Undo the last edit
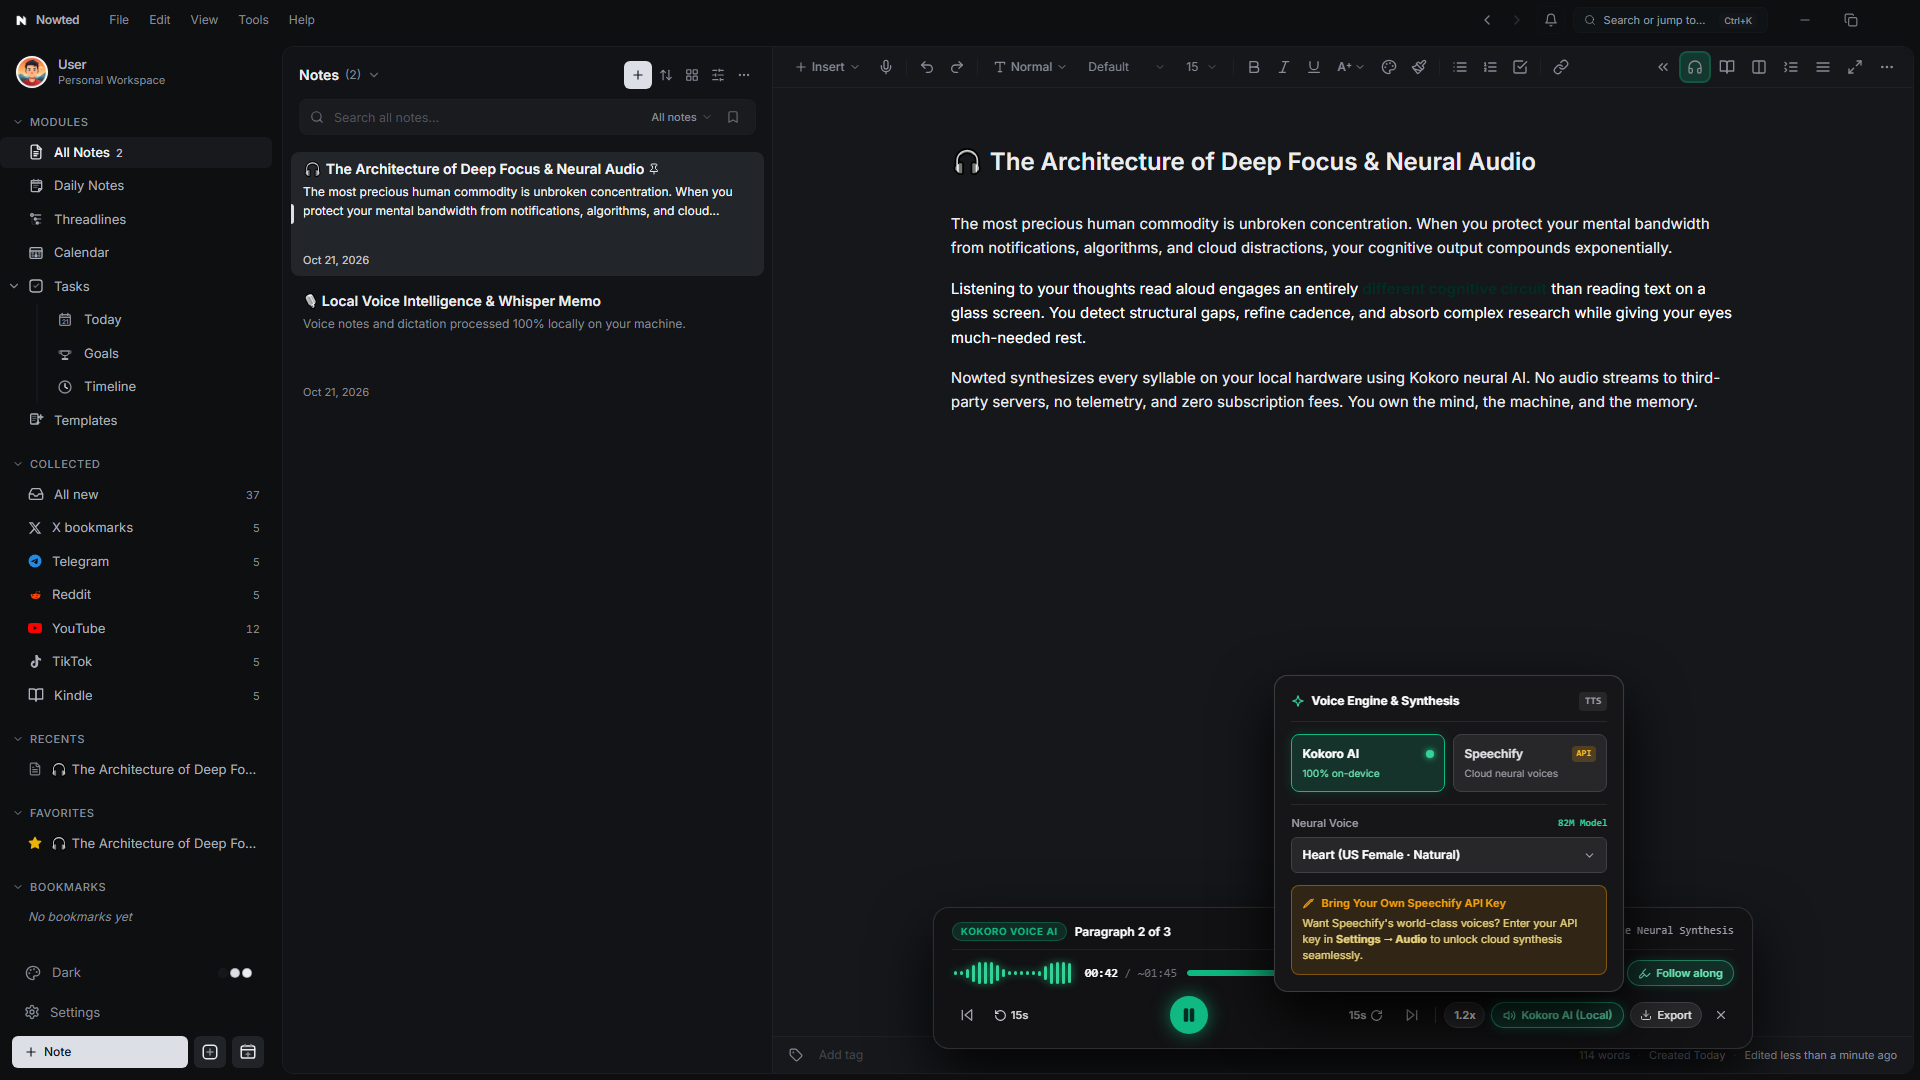Viewport: 1920px width, 1080px height. pyautogui.click(x=927, y=67)
